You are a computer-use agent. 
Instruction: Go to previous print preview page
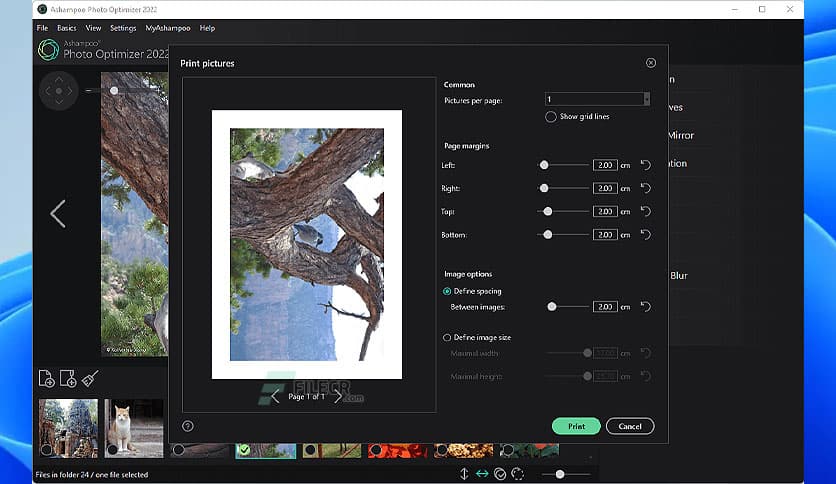(275, 396)
